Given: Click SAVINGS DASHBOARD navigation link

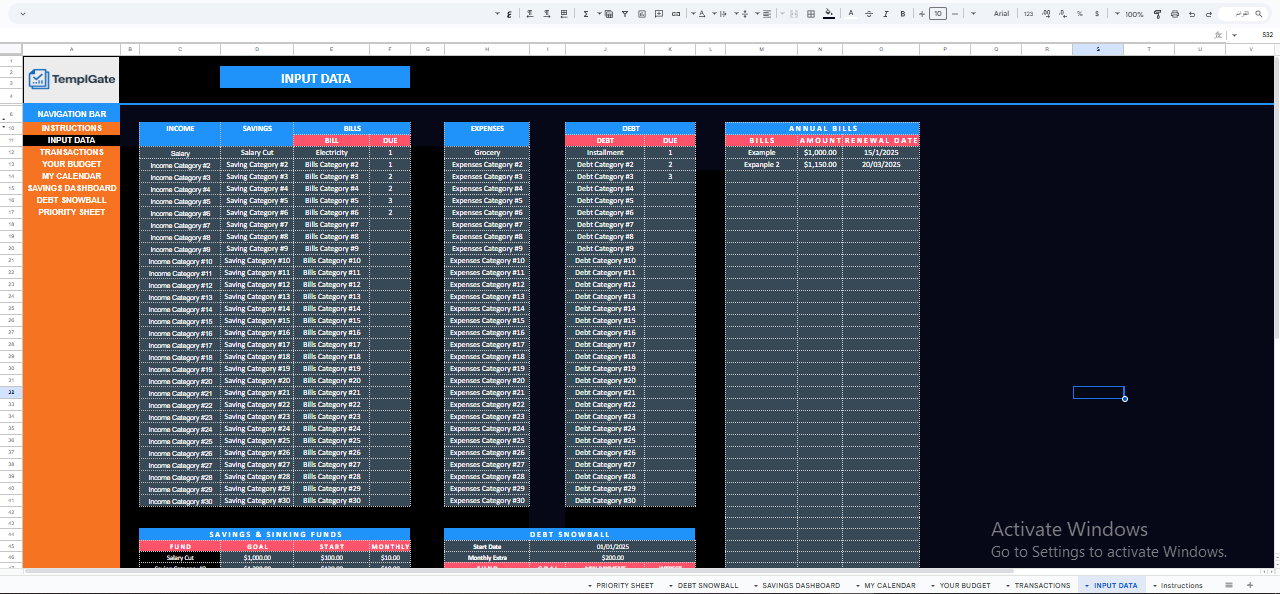Looking at the screenshot, I should 71,188.
